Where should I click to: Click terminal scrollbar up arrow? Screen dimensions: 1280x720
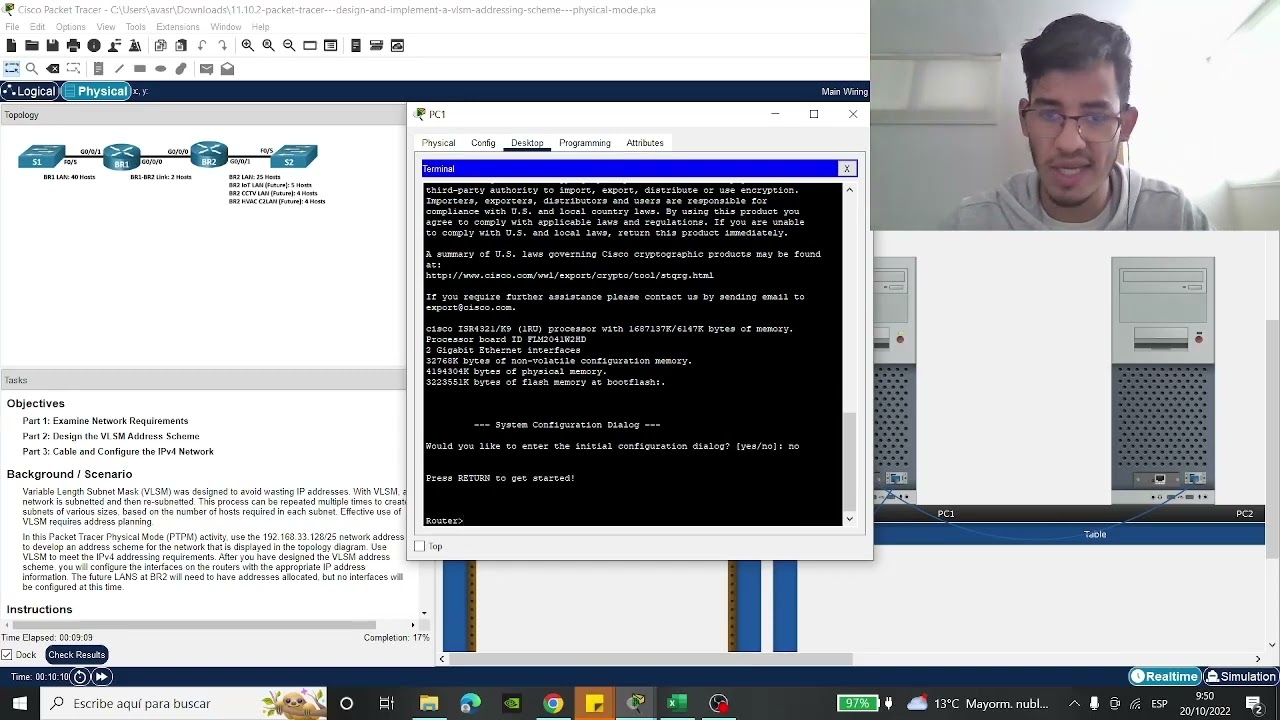coord(850,189)
